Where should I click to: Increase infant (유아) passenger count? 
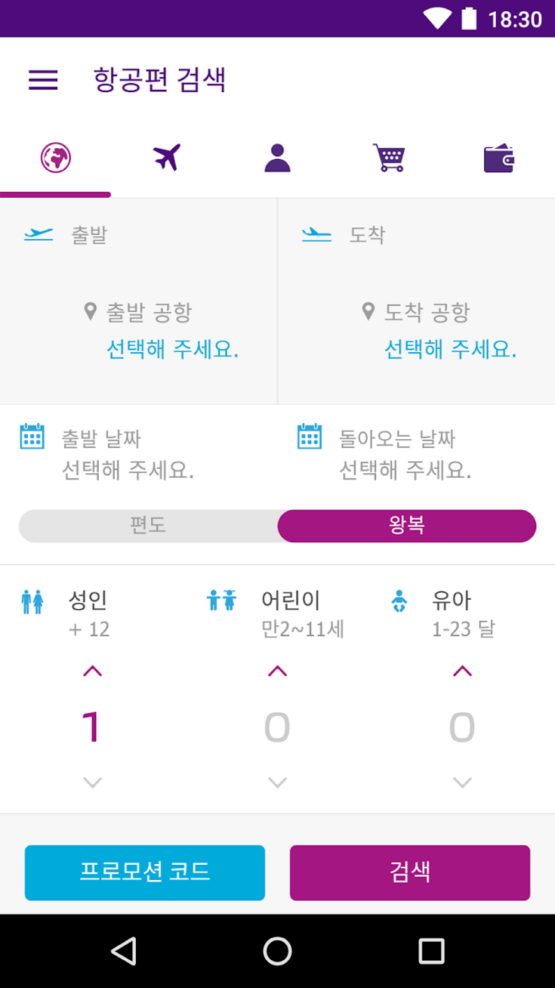pos(462,672)
